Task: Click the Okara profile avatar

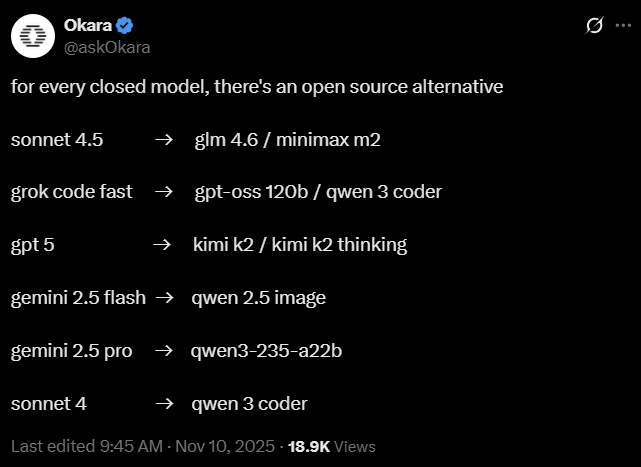Action: pos(33,36)
